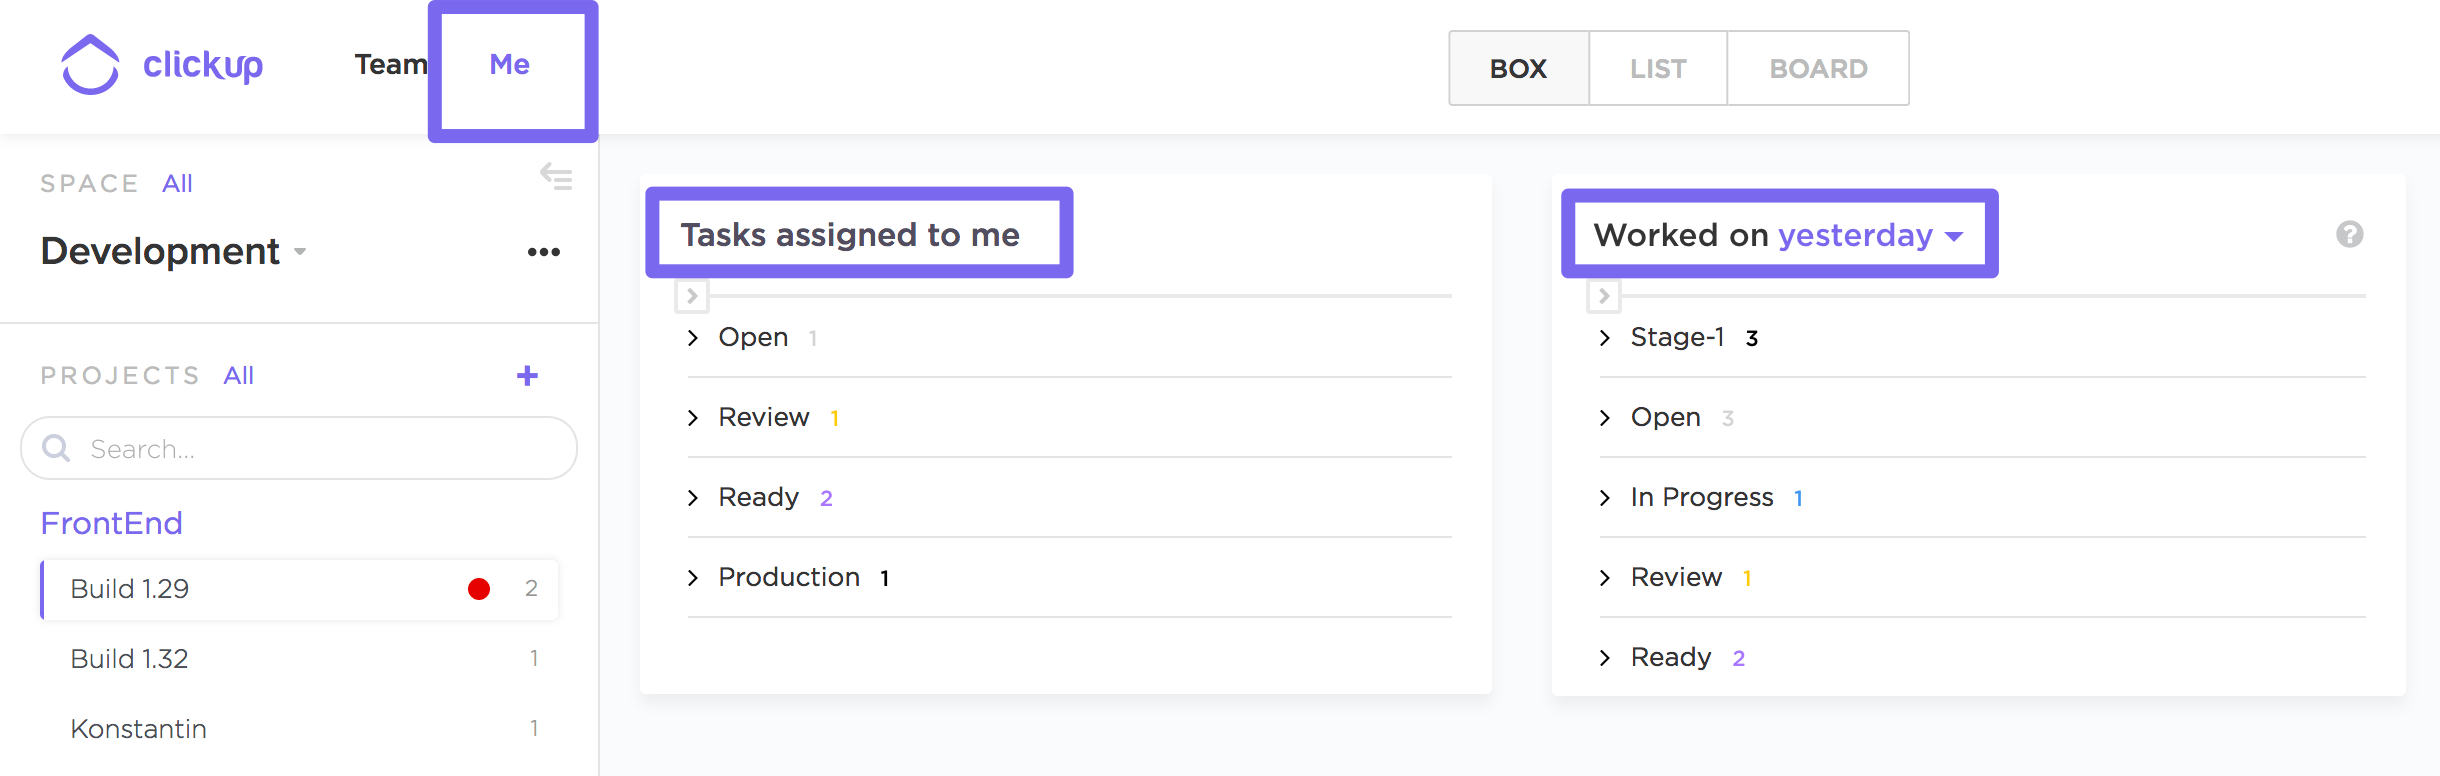The width and height of the screenshot is (2440, 776).
Task: Collapse the sidebar with the arrow icon
Action: click(556, 177)
